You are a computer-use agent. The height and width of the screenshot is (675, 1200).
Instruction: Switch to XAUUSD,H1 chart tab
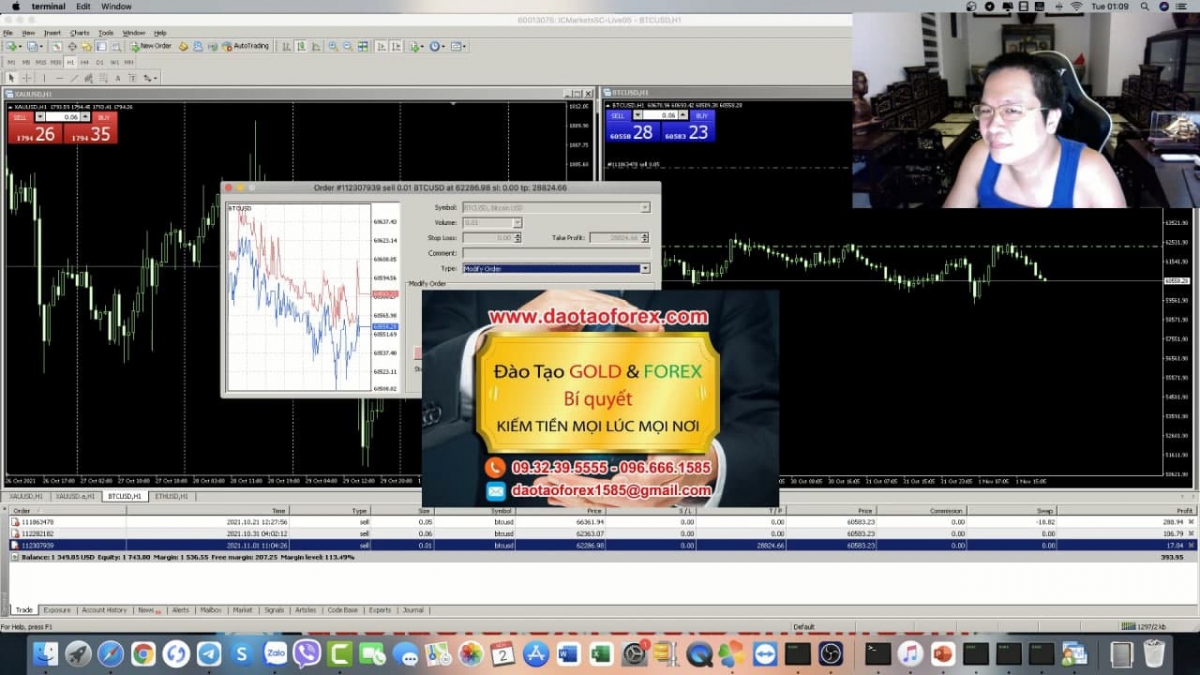coord(26,496)
